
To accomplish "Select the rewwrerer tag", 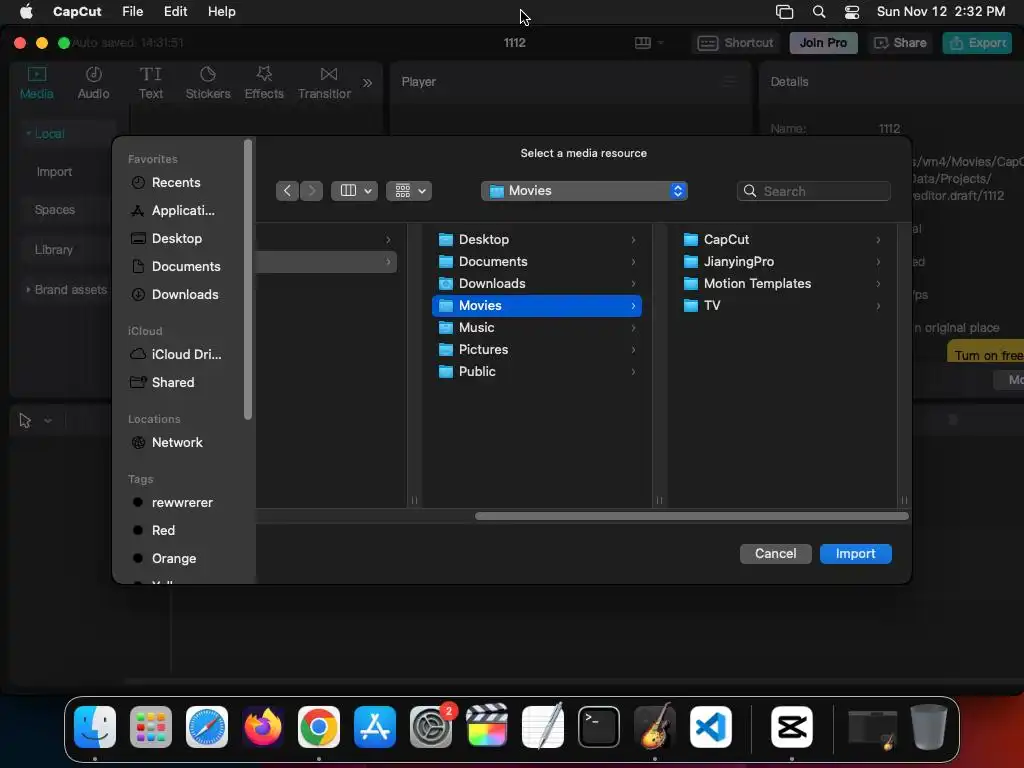I will coord(172,502).
